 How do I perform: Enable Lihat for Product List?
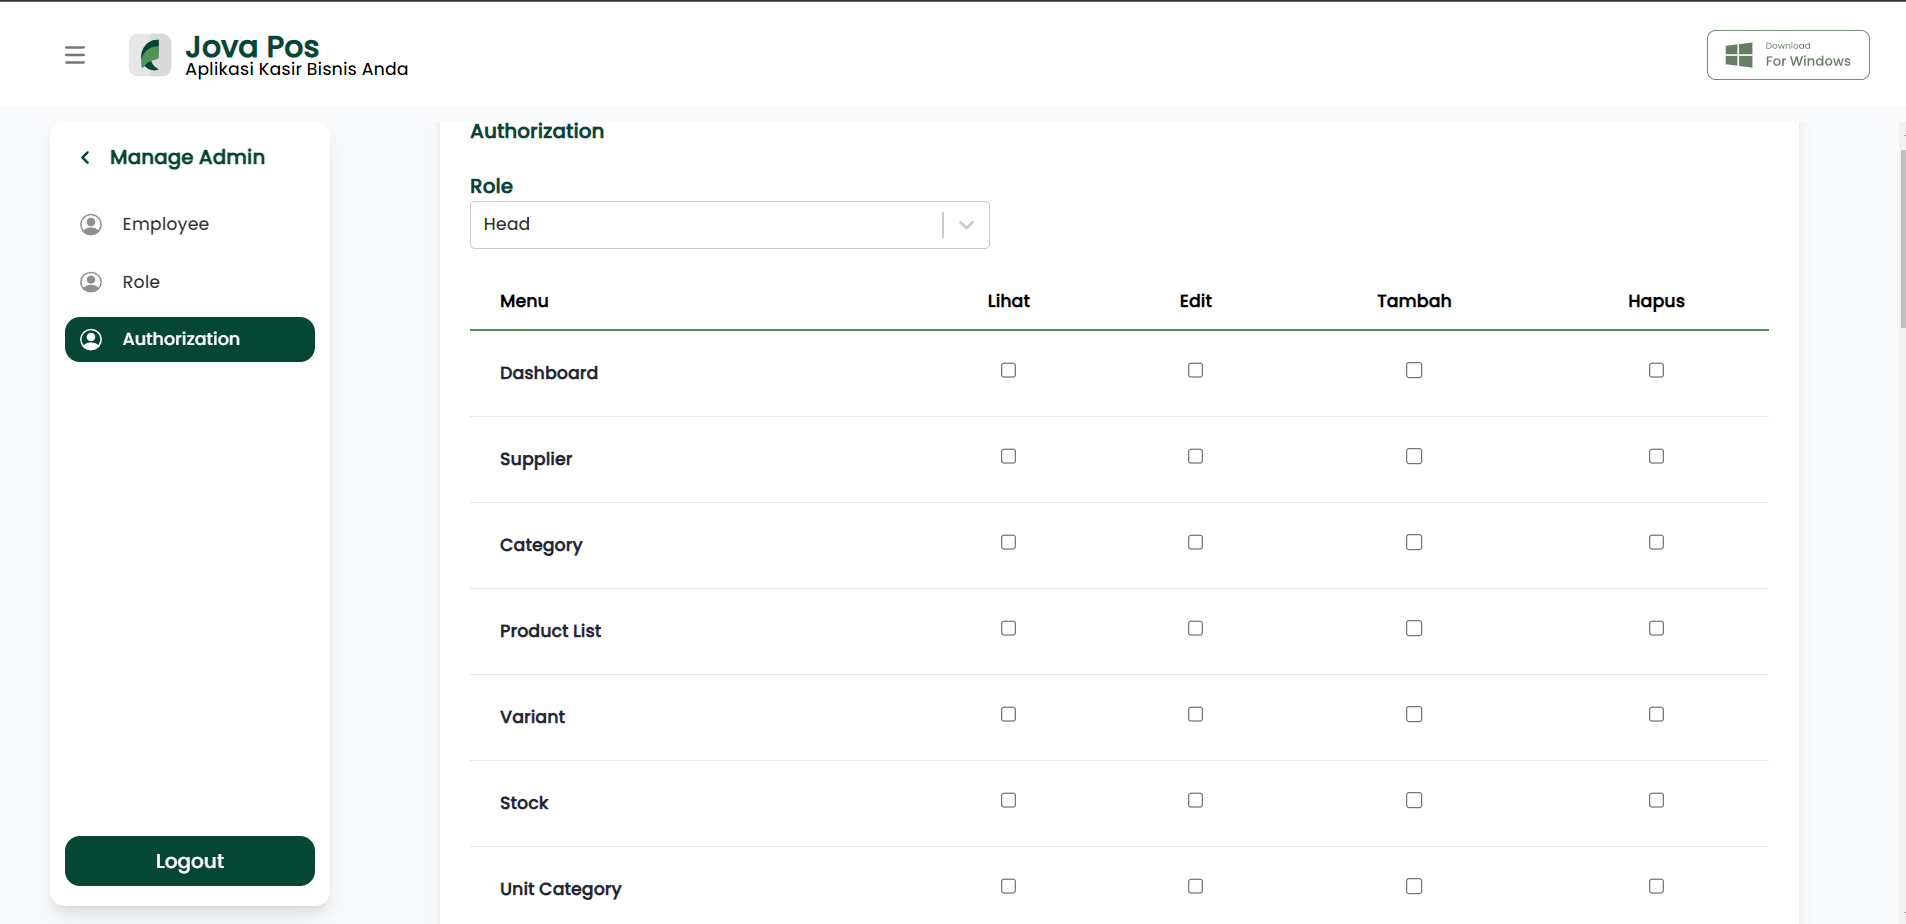[1008, 628]
